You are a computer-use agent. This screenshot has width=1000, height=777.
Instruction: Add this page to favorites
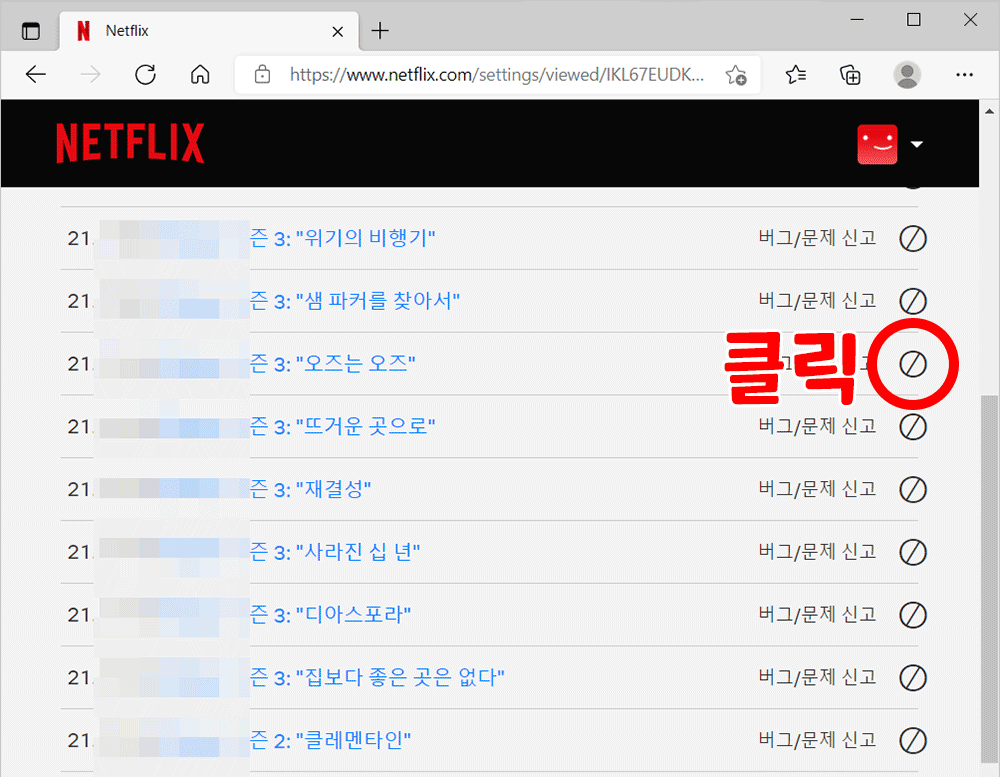pyautogui.click(x=736, y=75)
